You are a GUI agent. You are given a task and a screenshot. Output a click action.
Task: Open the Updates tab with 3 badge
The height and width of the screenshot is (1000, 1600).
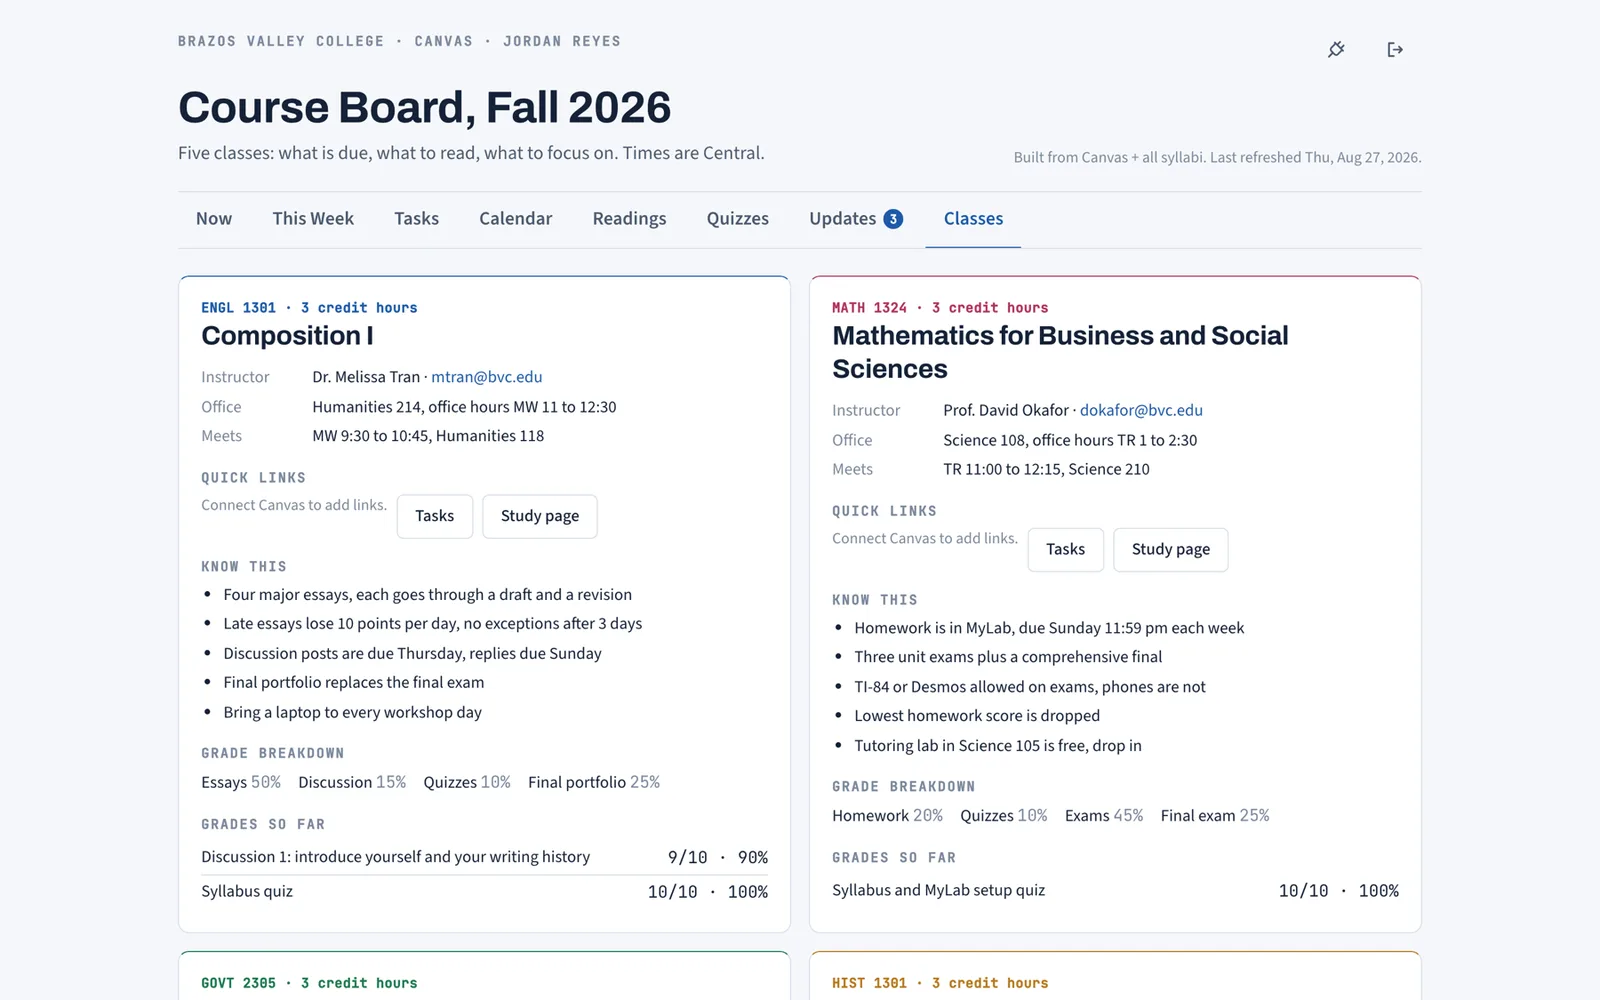click(856, 219)
